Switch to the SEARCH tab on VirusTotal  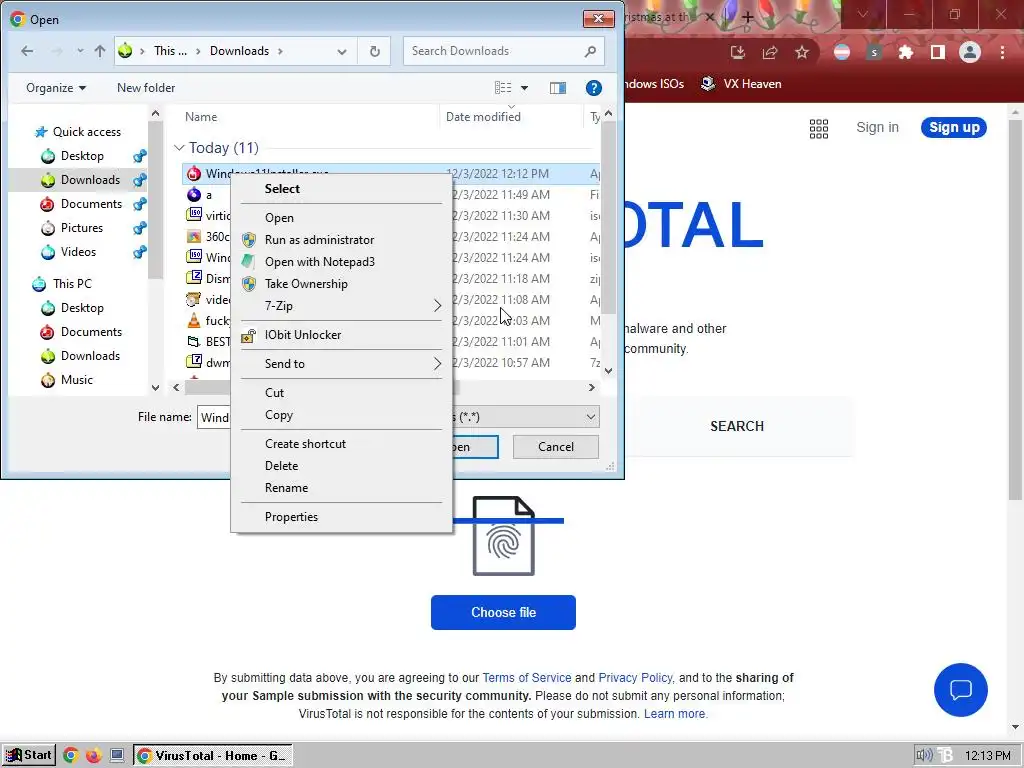(x=737, y=426)
